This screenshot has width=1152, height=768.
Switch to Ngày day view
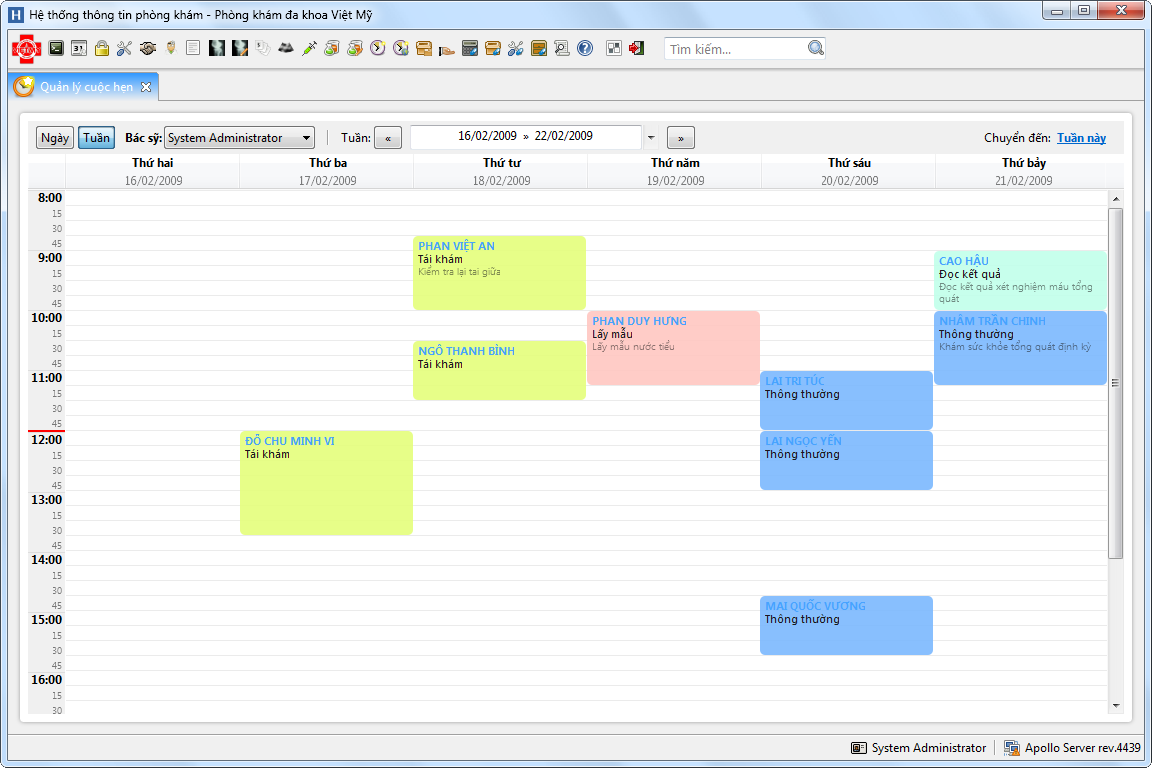(55, 138)
